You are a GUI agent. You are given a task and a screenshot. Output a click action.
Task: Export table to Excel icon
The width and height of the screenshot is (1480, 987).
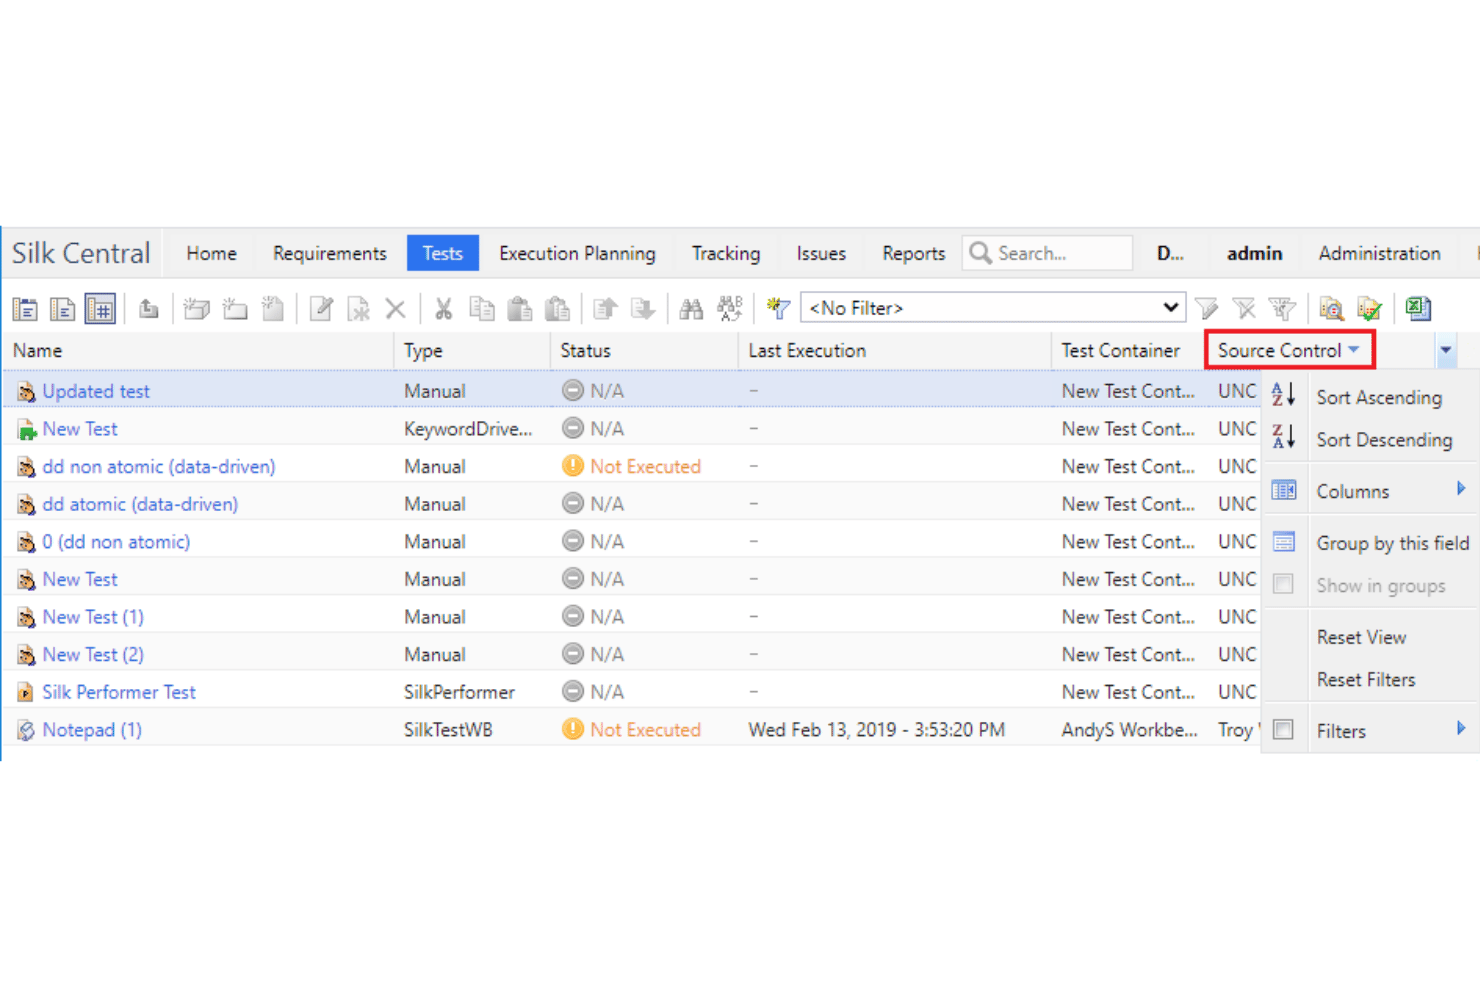(1418, 309)
